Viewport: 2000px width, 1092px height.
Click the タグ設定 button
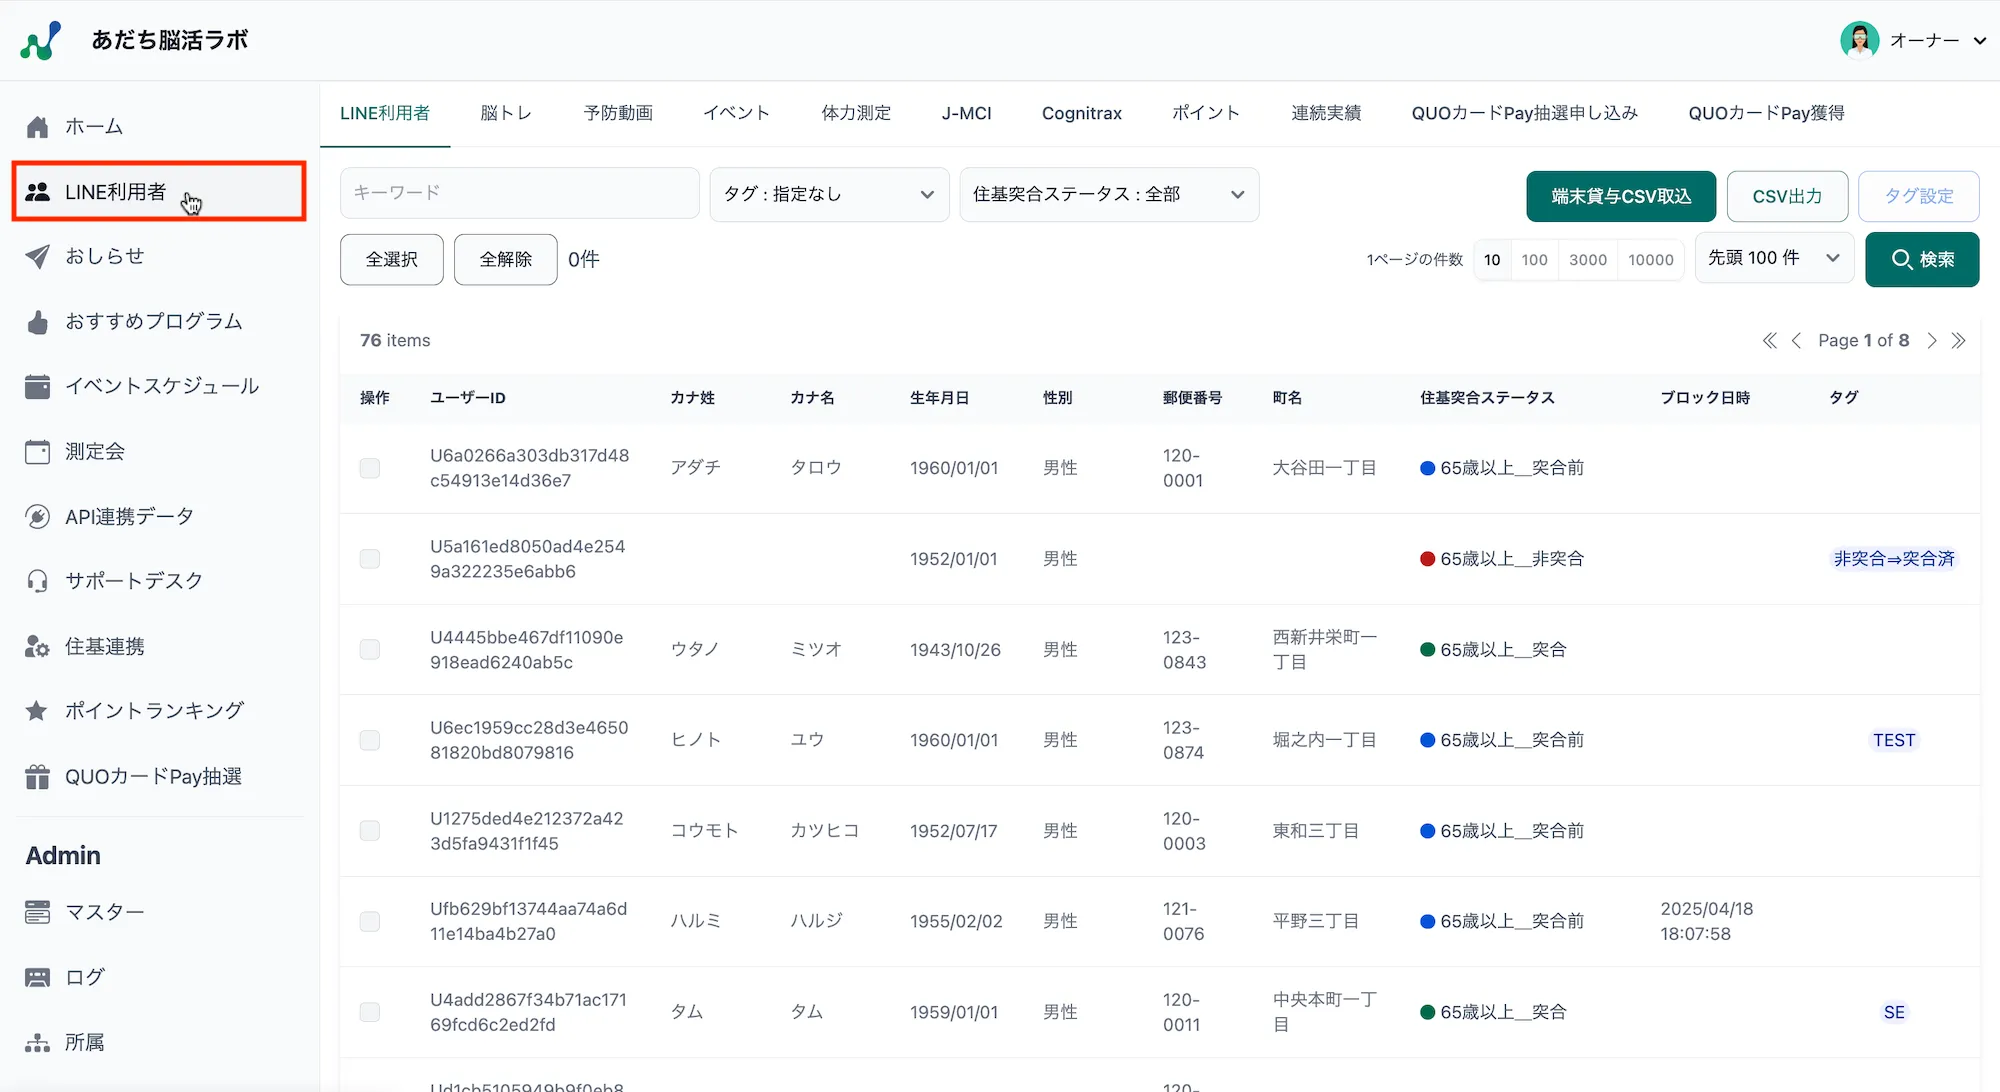click(1918, 197)
